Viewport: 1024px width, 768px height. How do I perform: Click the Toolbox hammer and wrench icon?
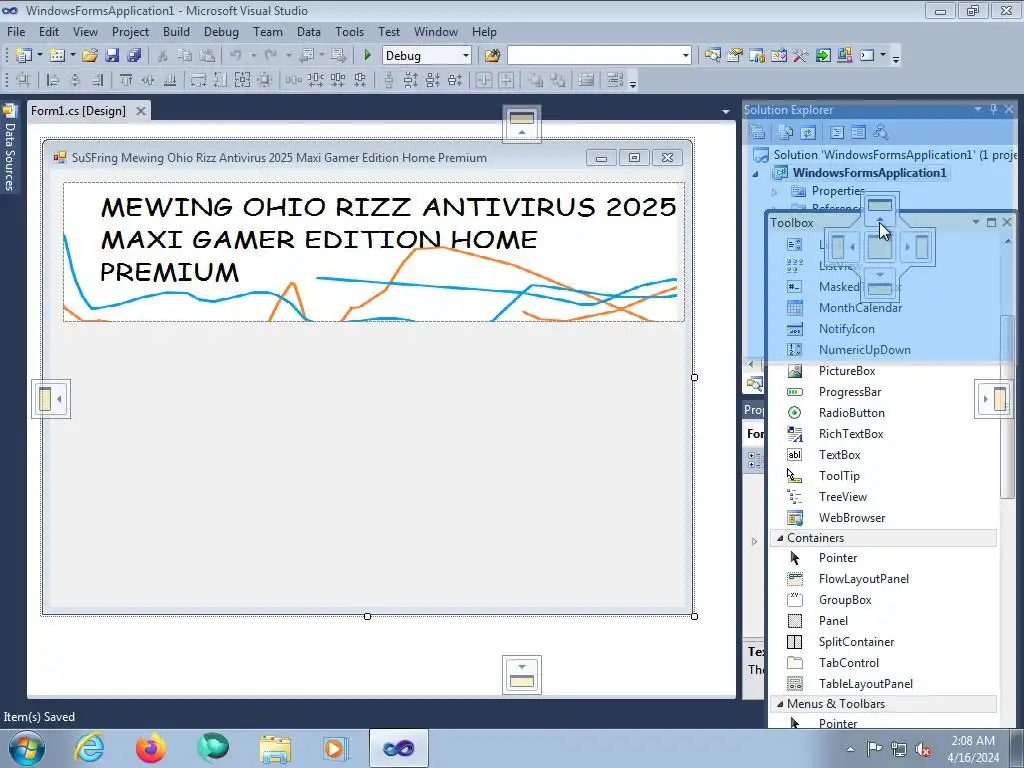[801, 56]
